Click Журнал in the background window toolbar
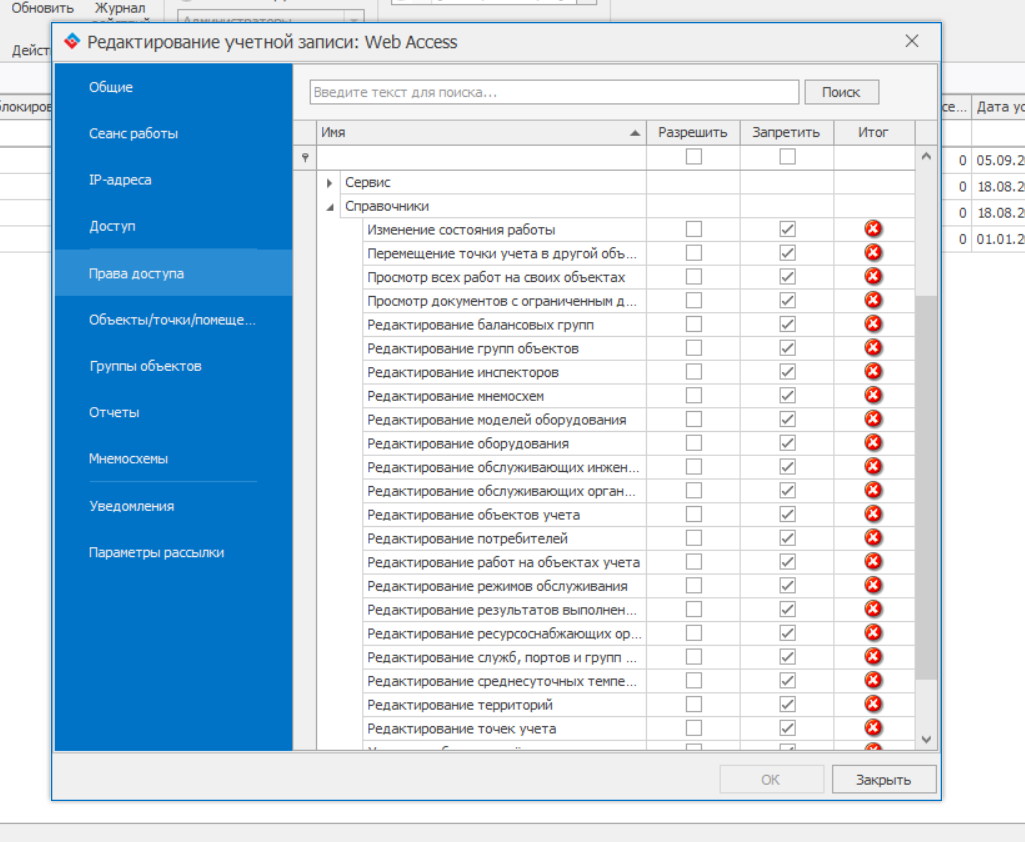The height and width of the screenshot is (842, 1025). click(x=120, y=8)
